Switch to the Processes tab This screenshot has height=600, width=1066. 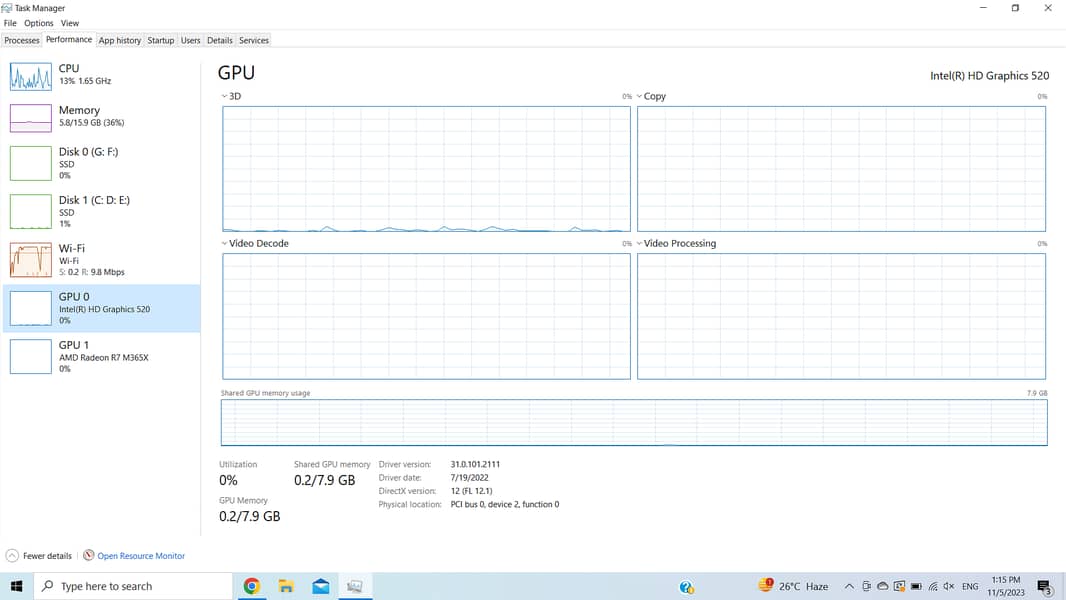click(22, 41)
